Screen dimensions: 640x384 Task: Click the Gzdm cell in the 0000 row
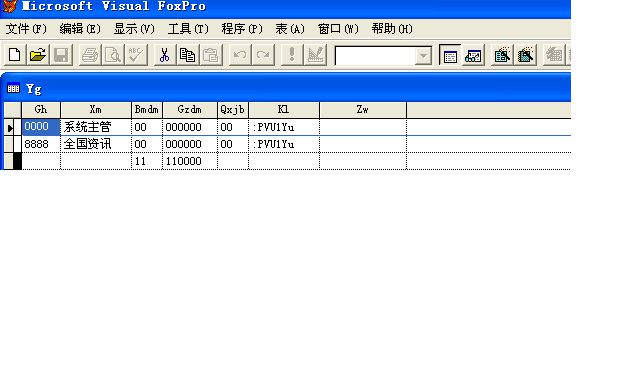coord(190,127)
